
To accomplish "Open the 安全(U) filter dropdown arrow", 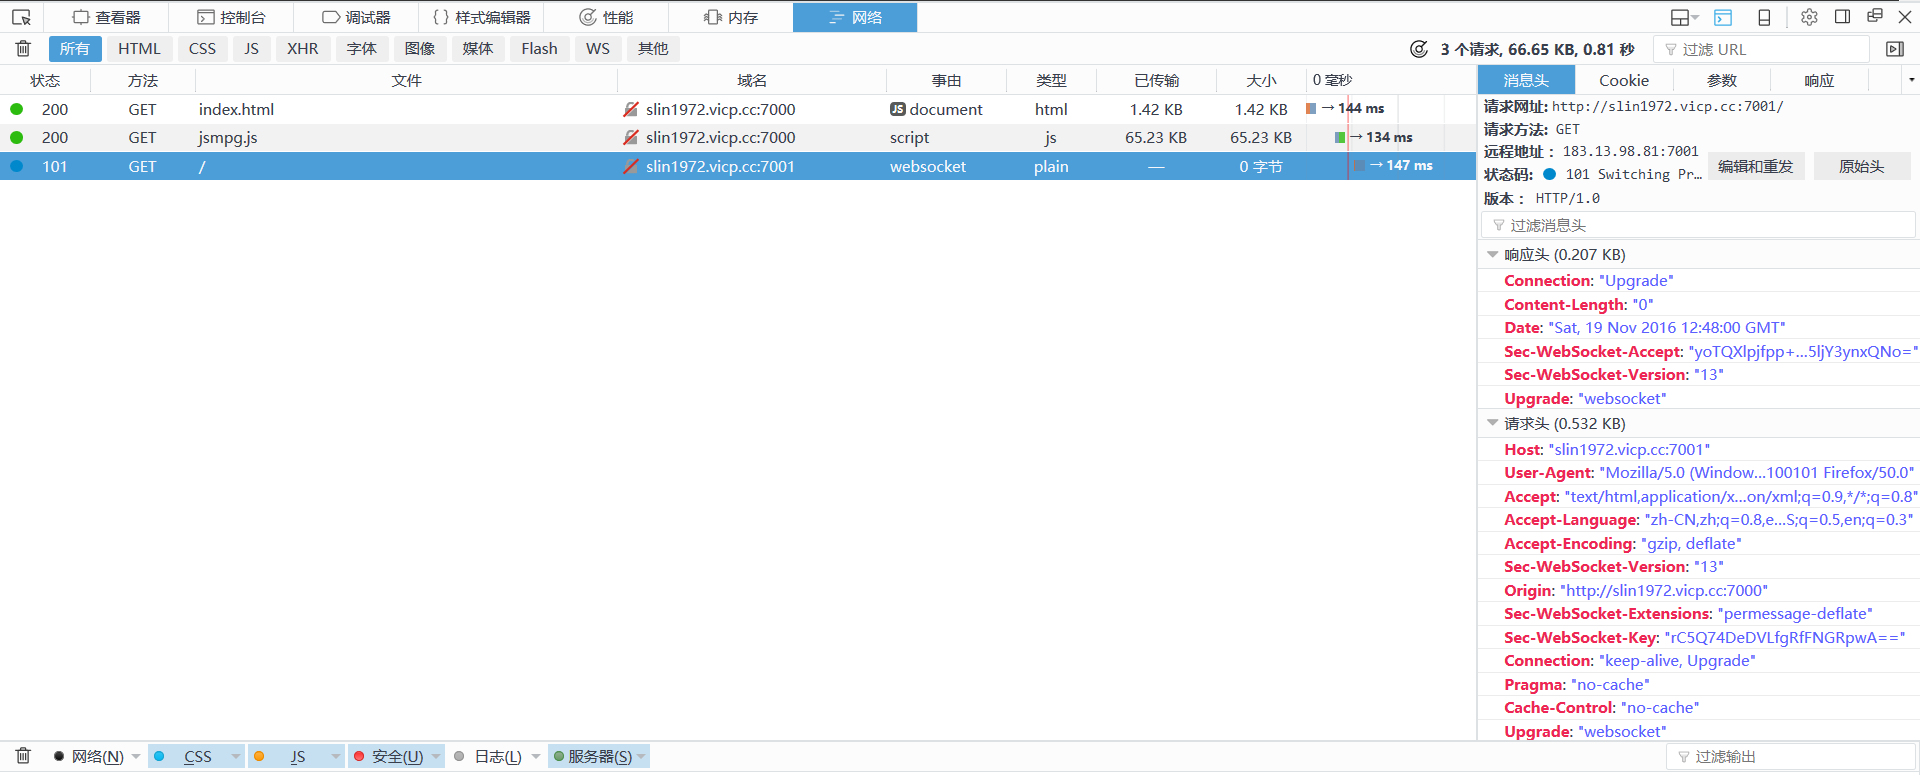I will coord(436,756).
